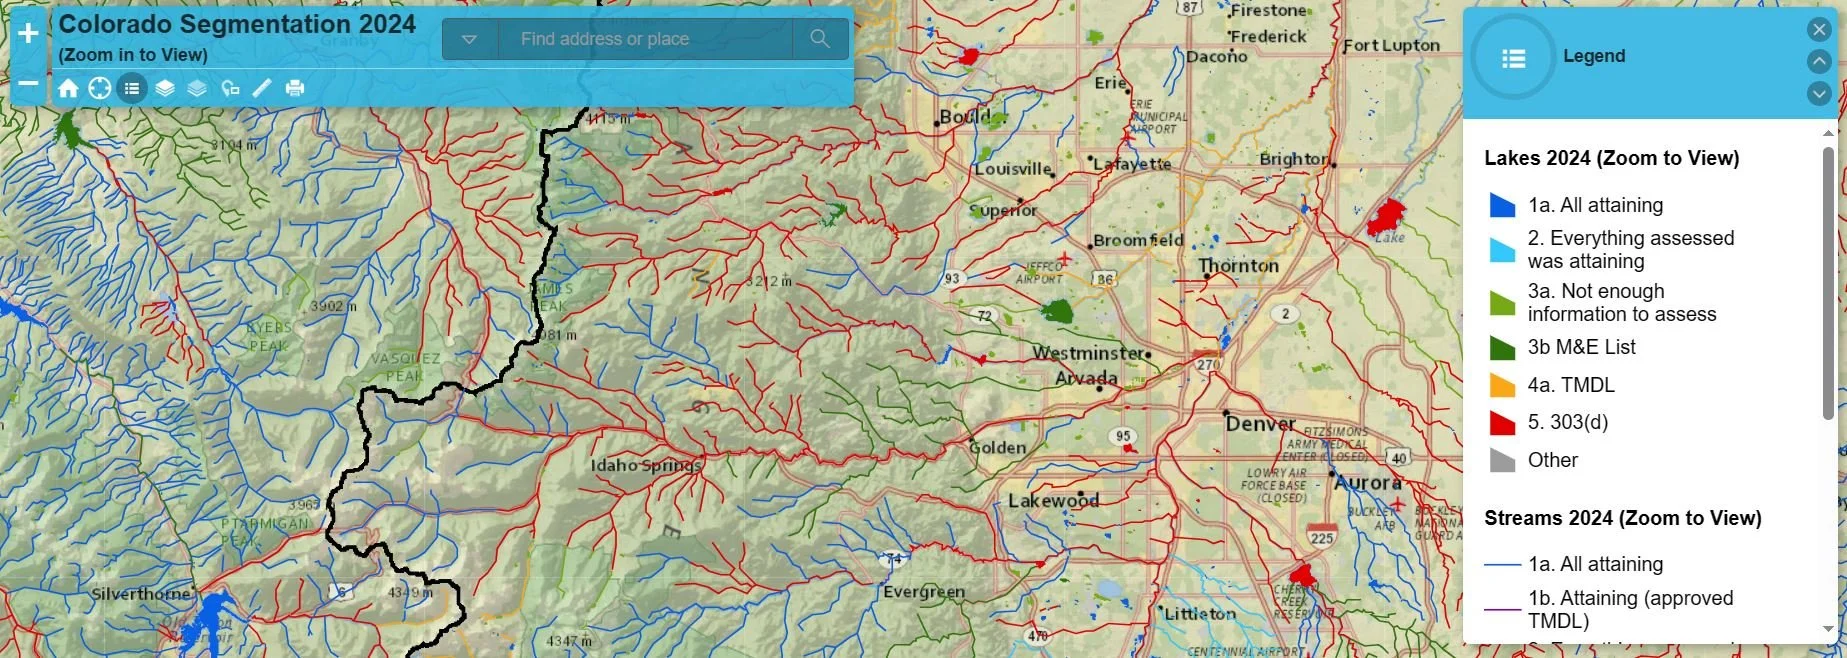Open the Basemap Gallery widget
The image size is (1847, 658).
point(197,88)
